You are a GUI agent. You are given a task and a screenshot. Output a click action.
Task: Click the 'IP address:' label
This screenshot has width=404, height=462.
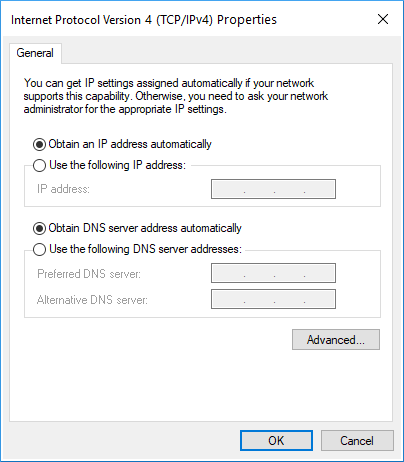click(x=63, y=189)
